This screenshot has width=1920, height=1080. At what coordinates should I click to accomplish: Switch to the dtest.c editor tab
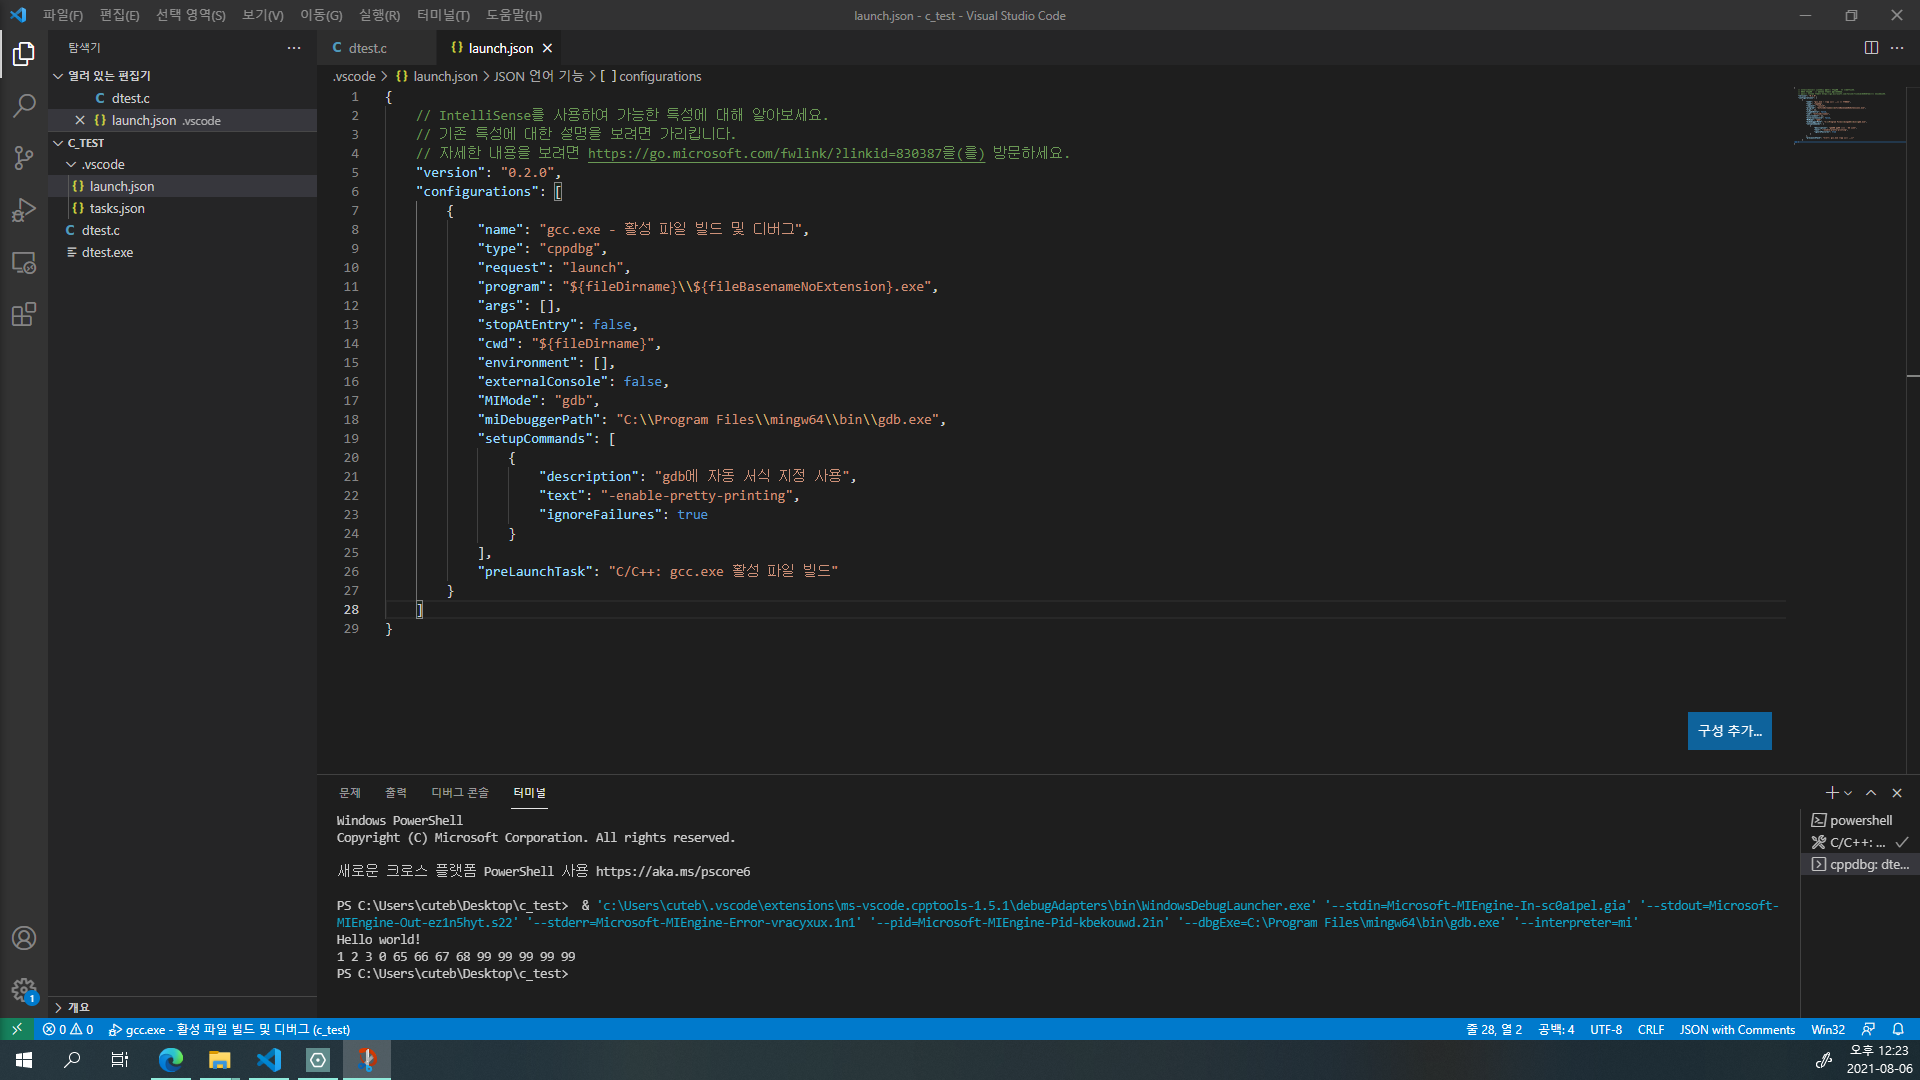[367, 48]
